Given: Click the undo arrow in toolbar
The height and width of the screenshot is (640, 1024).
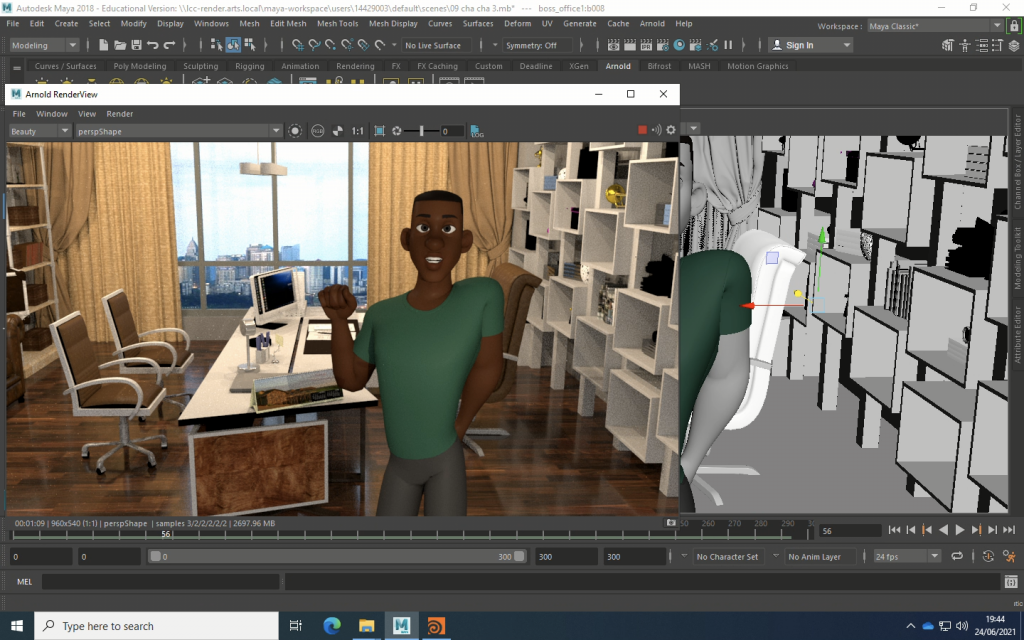Looking at the screenshot, I should pyautogui.click(x=152, y=45).
